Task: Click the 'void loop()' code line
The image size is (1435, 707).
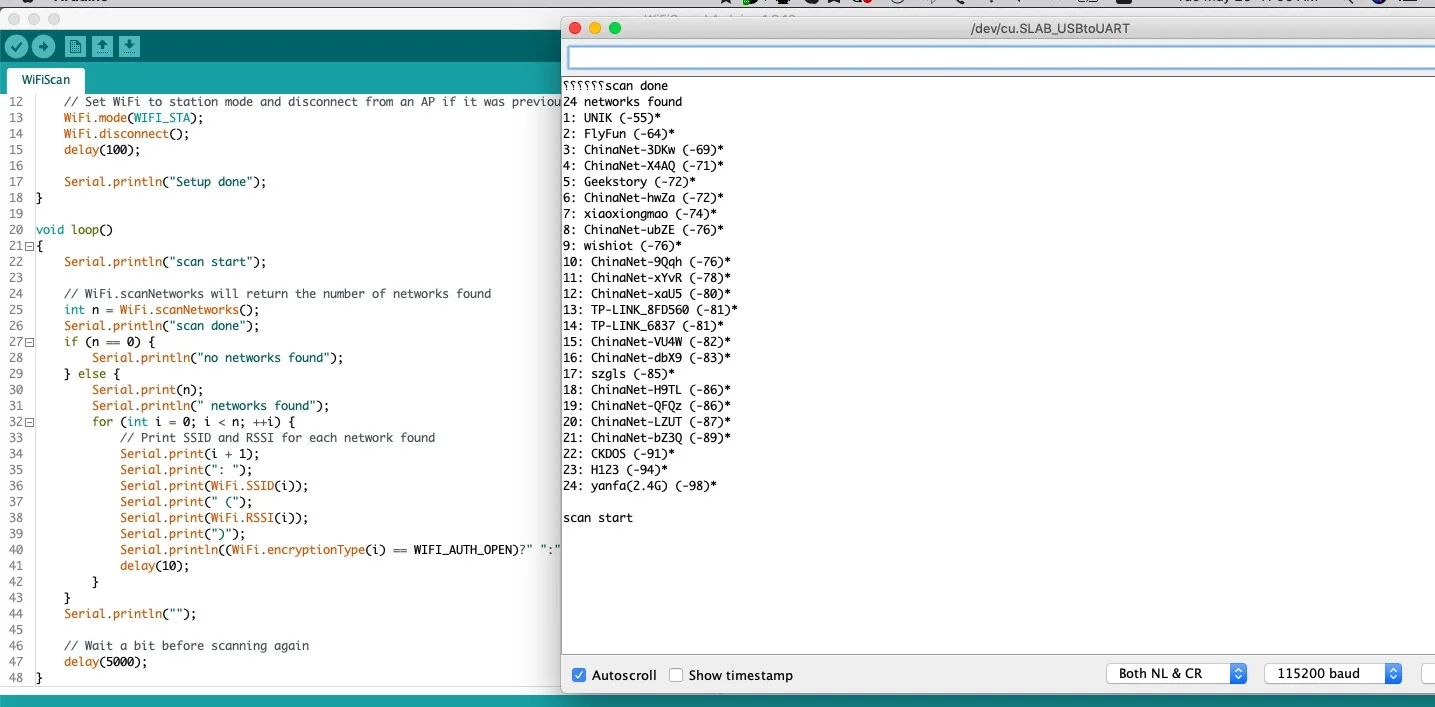Action: pos(75,230)
